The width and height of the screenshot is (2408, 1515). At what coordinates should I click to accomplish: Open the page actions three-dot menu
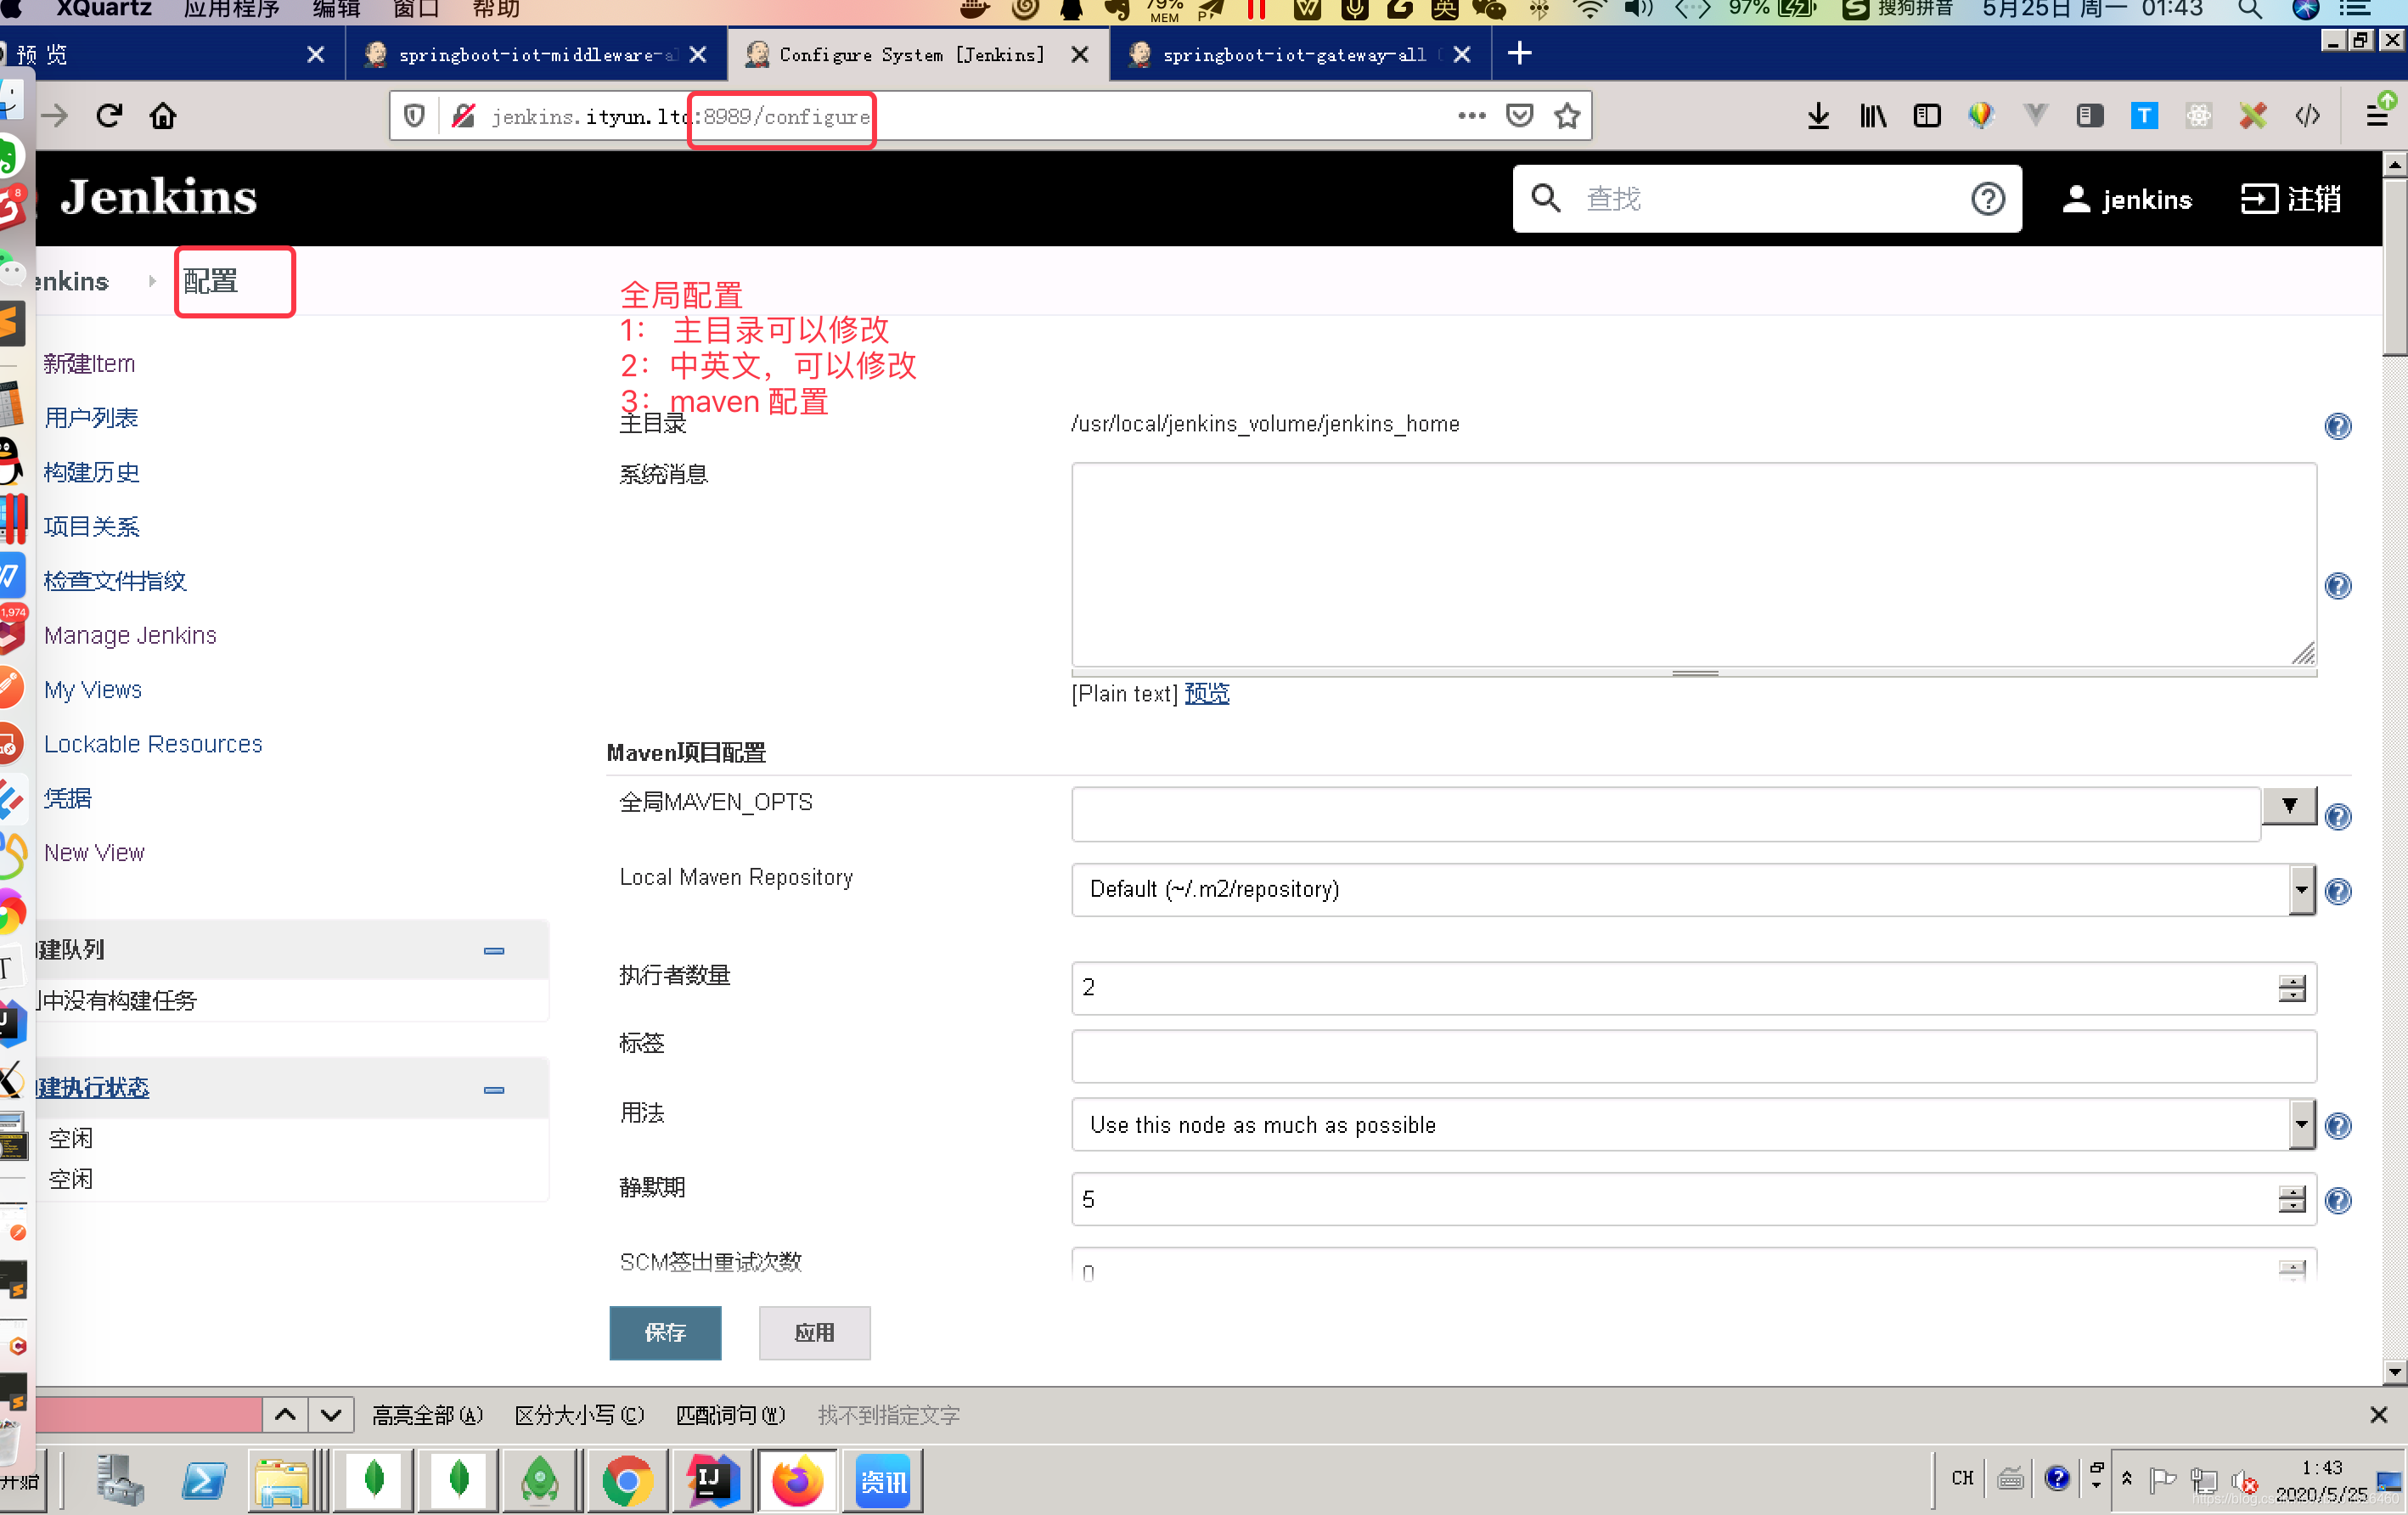(x=1471, y=116)
